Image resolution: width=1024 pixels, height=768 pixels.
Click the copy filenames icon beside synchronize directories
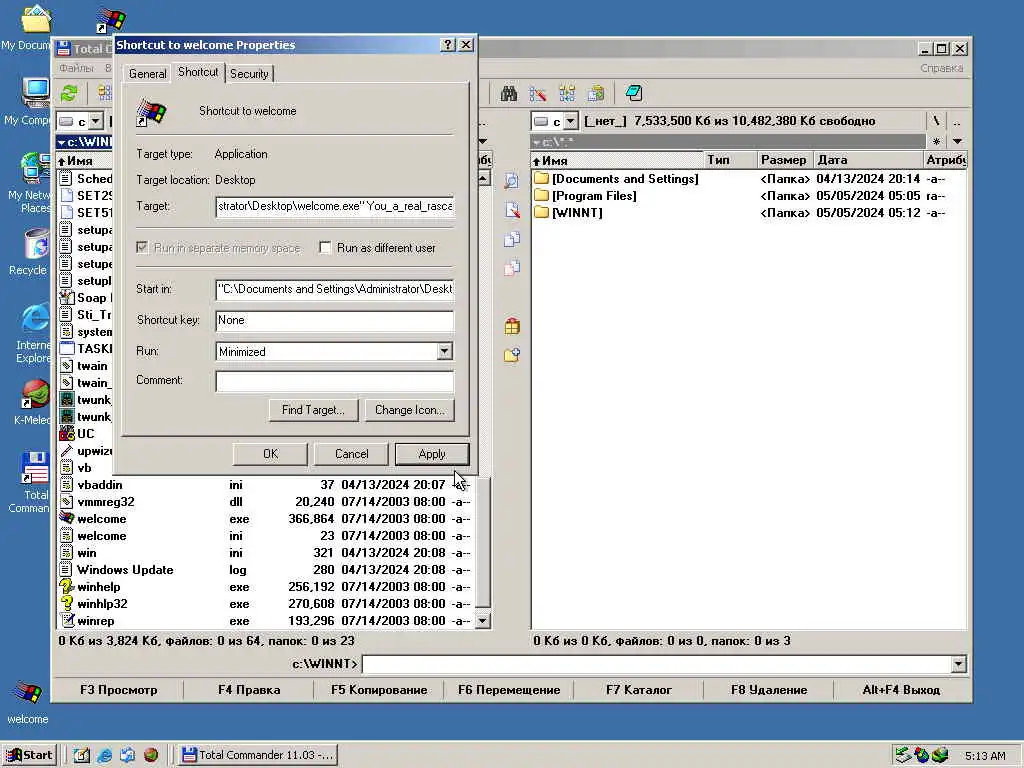[x=596, y=93]
